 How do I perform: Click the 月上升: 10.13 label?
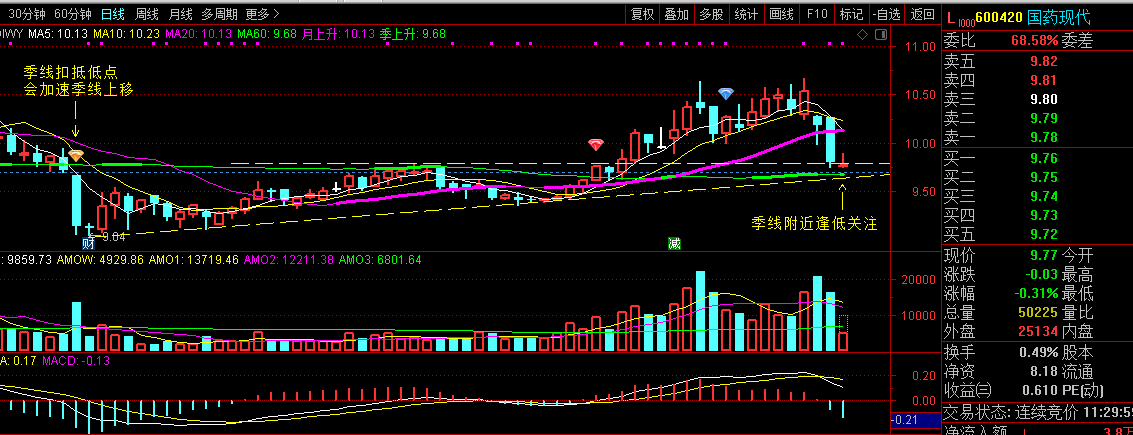[338, 34]
